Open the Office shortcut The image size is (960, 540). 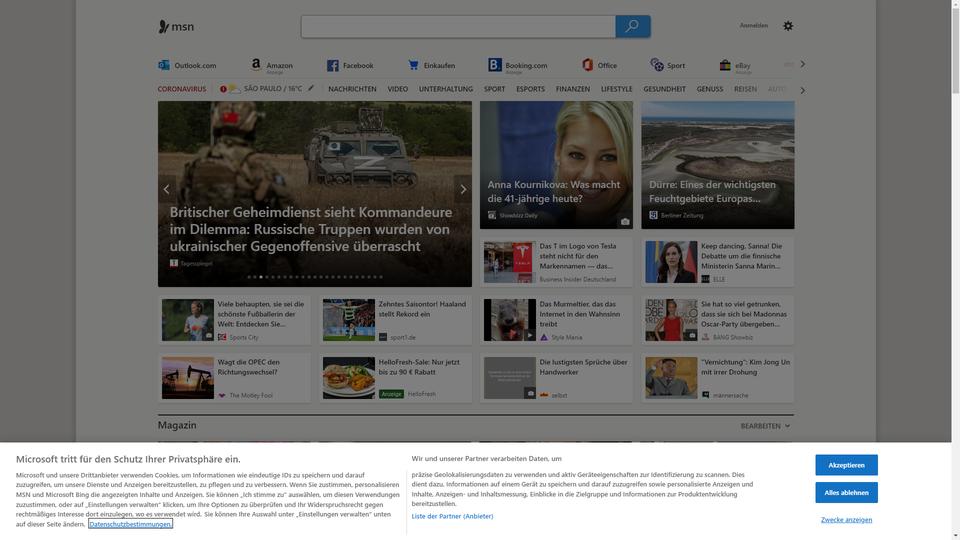(x=600, y=65)
